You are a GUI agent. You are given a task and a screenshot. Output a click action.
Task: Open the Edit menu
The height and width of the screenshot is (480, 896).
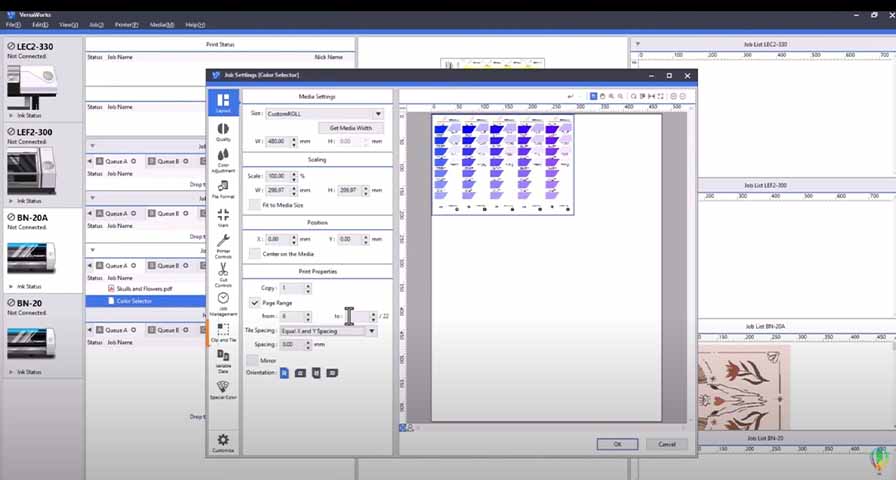click(x=40, y=25)
